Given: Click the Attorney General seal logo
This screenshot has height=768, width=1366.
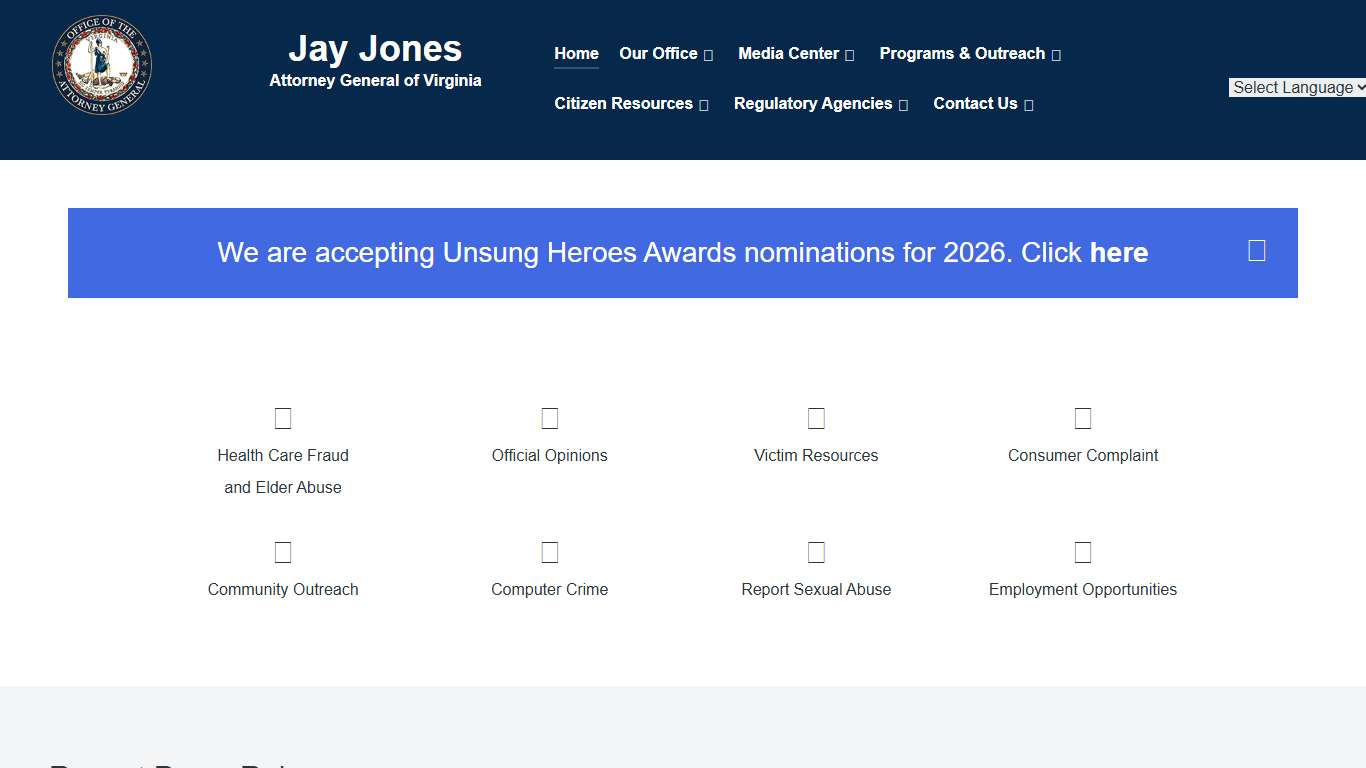Looking at the screenshot, I should tap(101, 65).
